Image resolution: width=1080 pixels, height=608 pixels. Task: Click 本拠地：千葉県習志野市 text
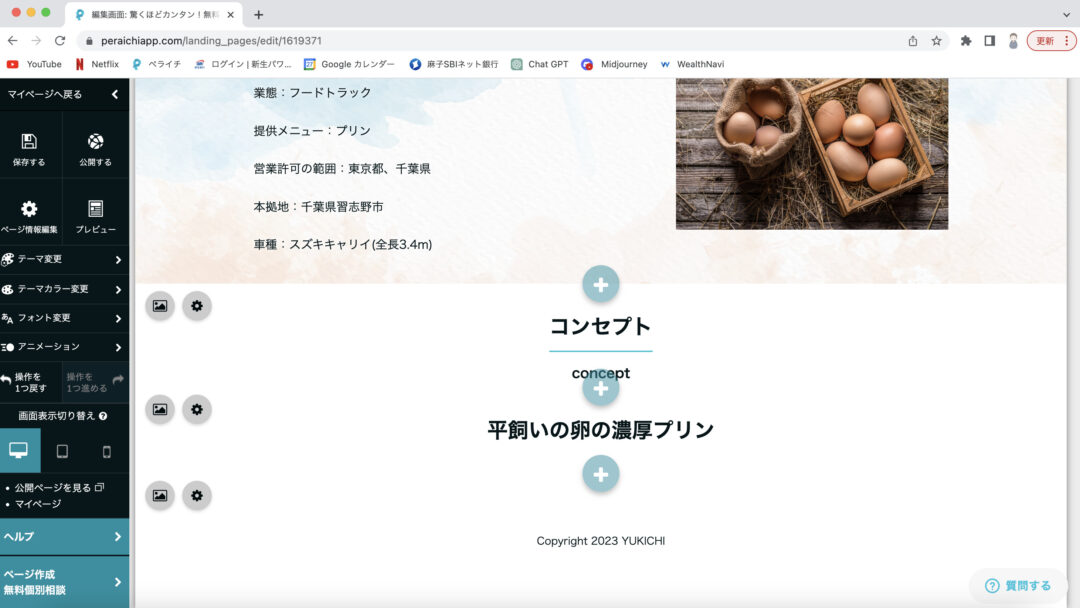pos(318,207)
